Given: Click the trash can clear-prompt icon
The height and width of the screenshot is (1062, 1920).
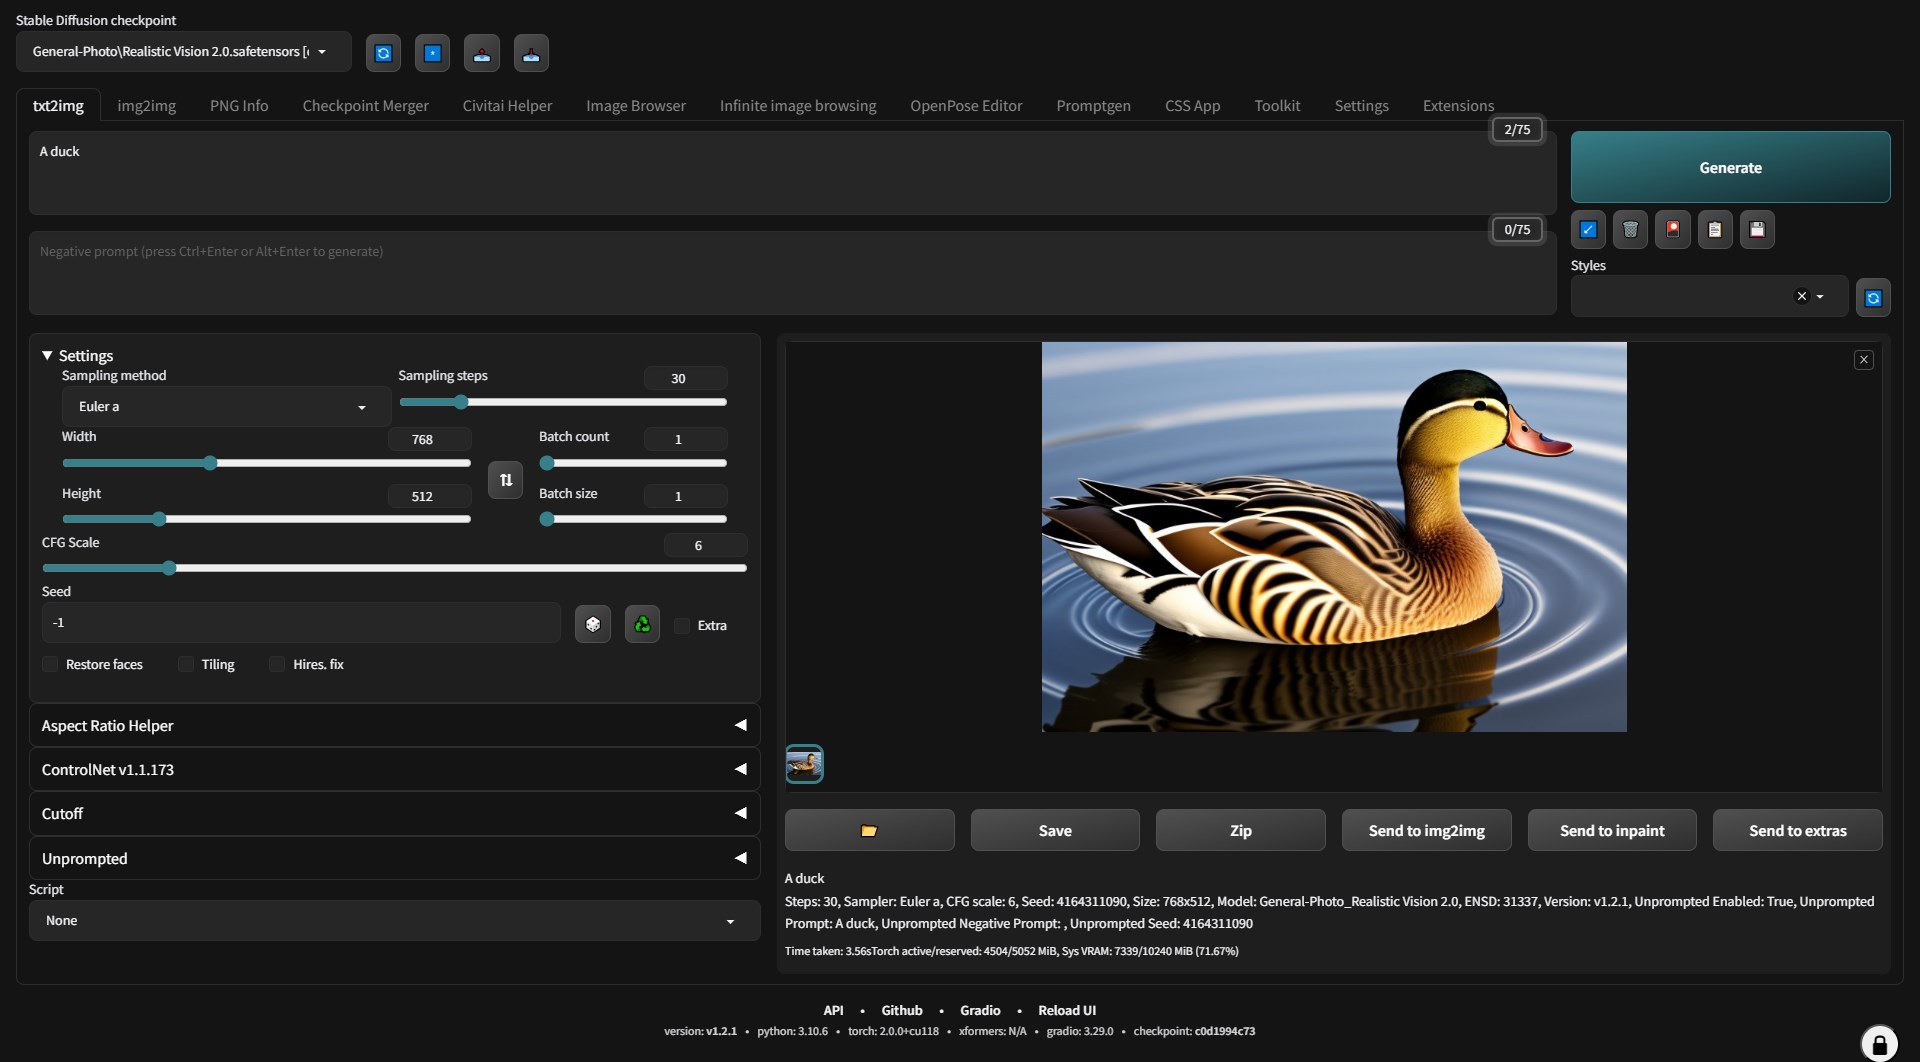Looking at the screenshot, I should pos(1630,230).
